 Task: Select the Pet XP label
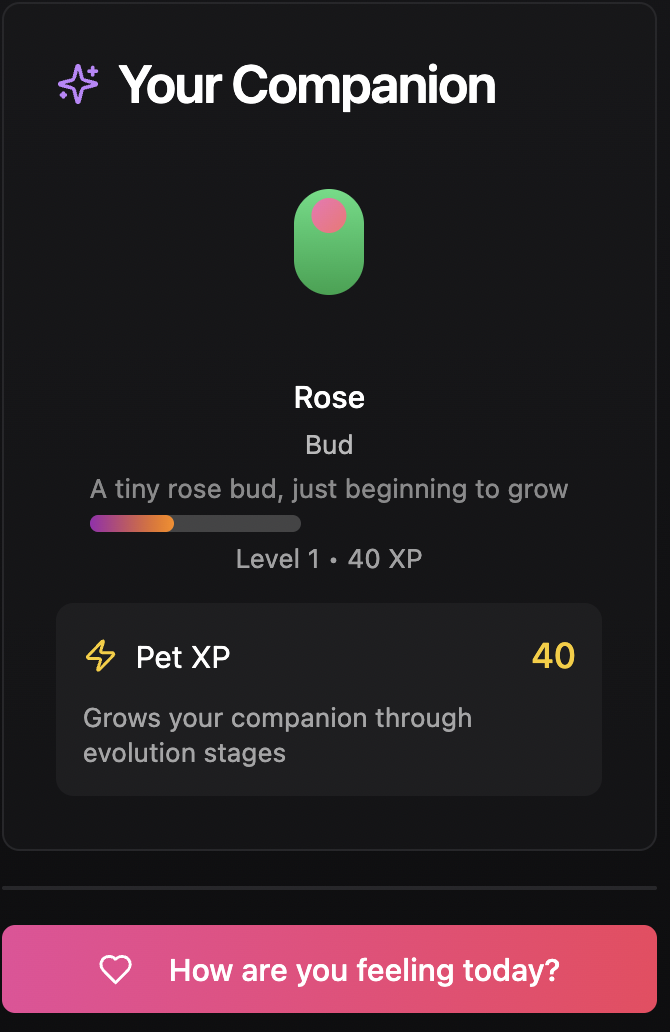[x=183, y=657]
